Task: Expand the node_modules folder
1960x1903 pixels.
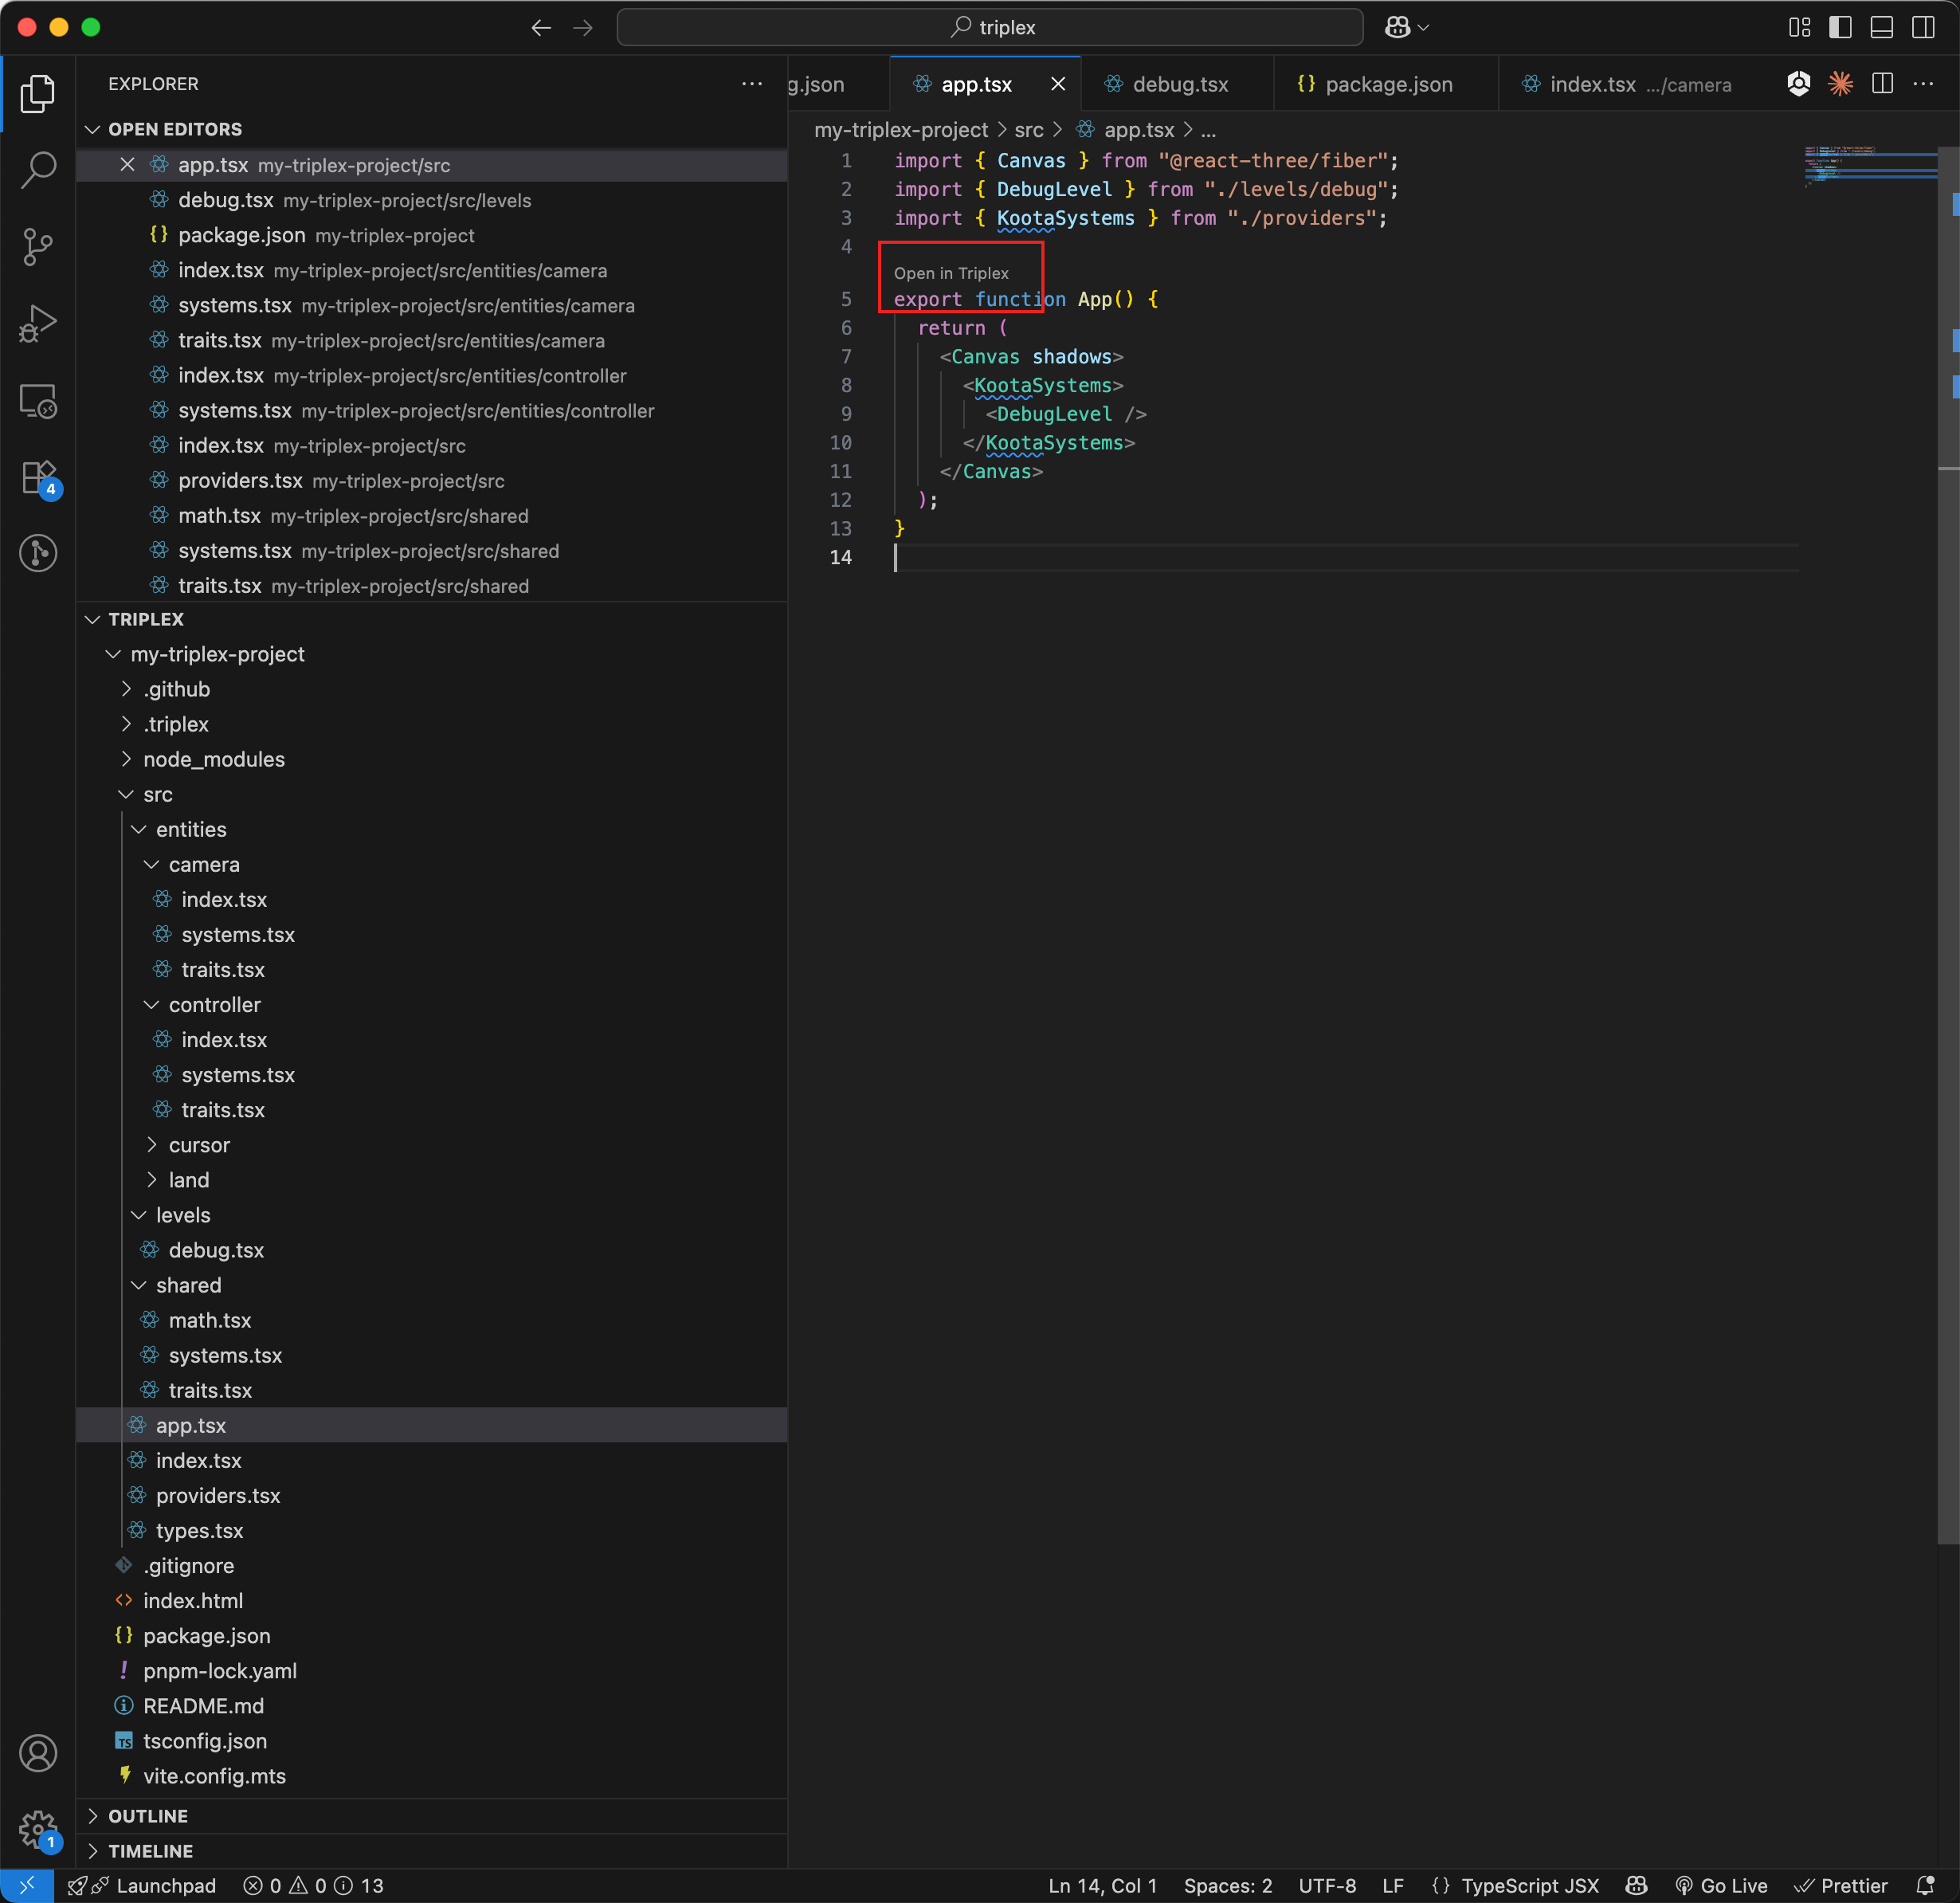Action: 126,759
